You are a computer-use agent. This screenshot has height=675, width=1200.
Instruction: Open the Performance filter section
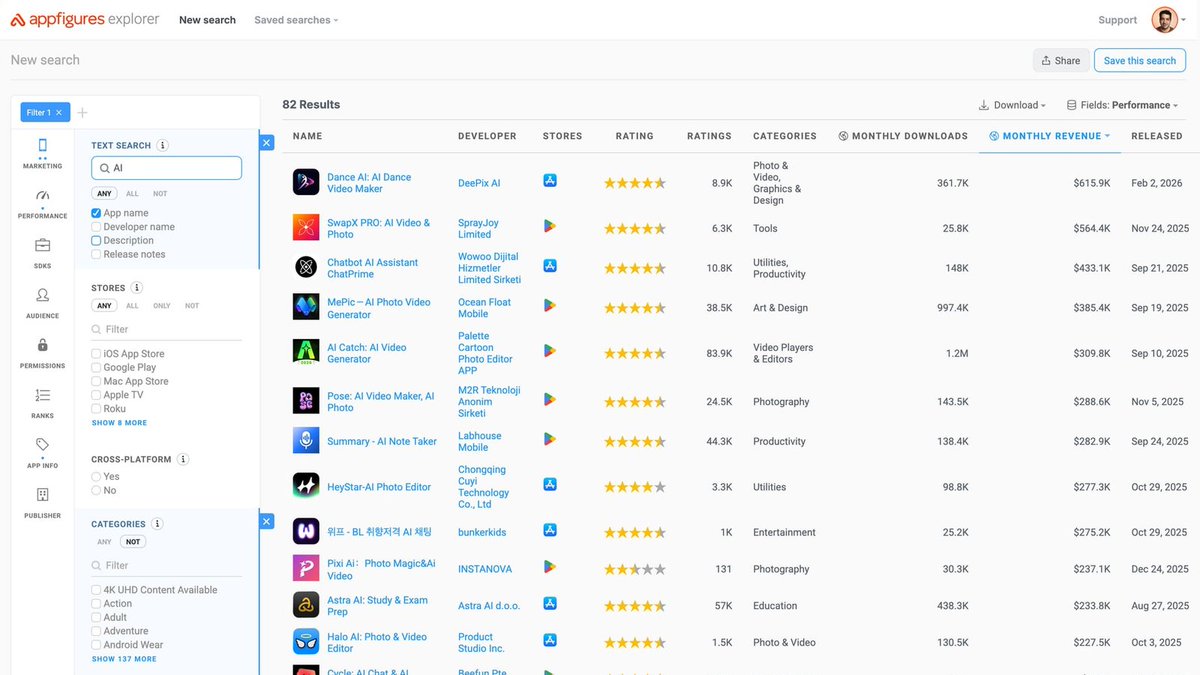pyautogui.click(x=42, y=203)
